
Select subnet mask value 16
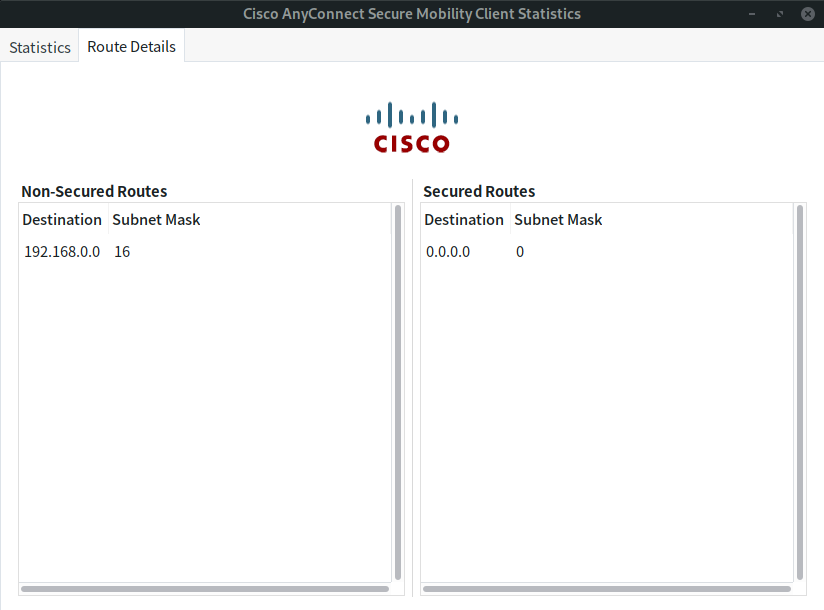pyautogui.click(x=122, y=252)
